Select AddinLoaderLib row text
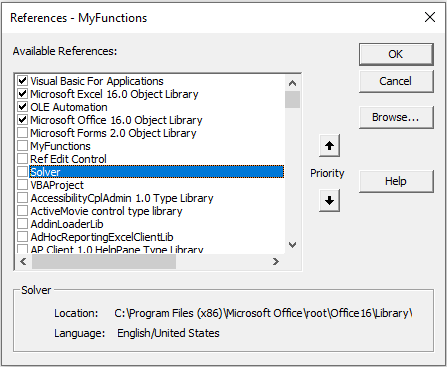Viewport: 447px width, 367px height. click(67, 224)
